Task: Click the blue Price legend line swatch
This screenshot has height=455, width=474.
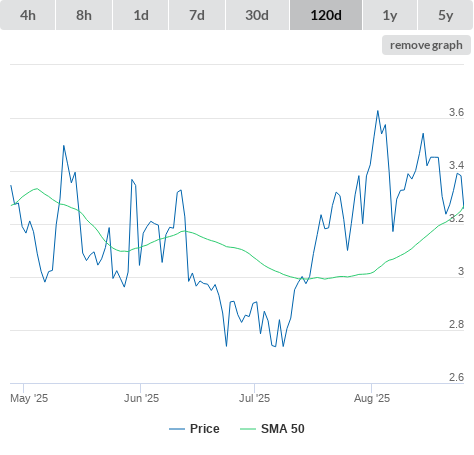Action: tap(177, 429)
